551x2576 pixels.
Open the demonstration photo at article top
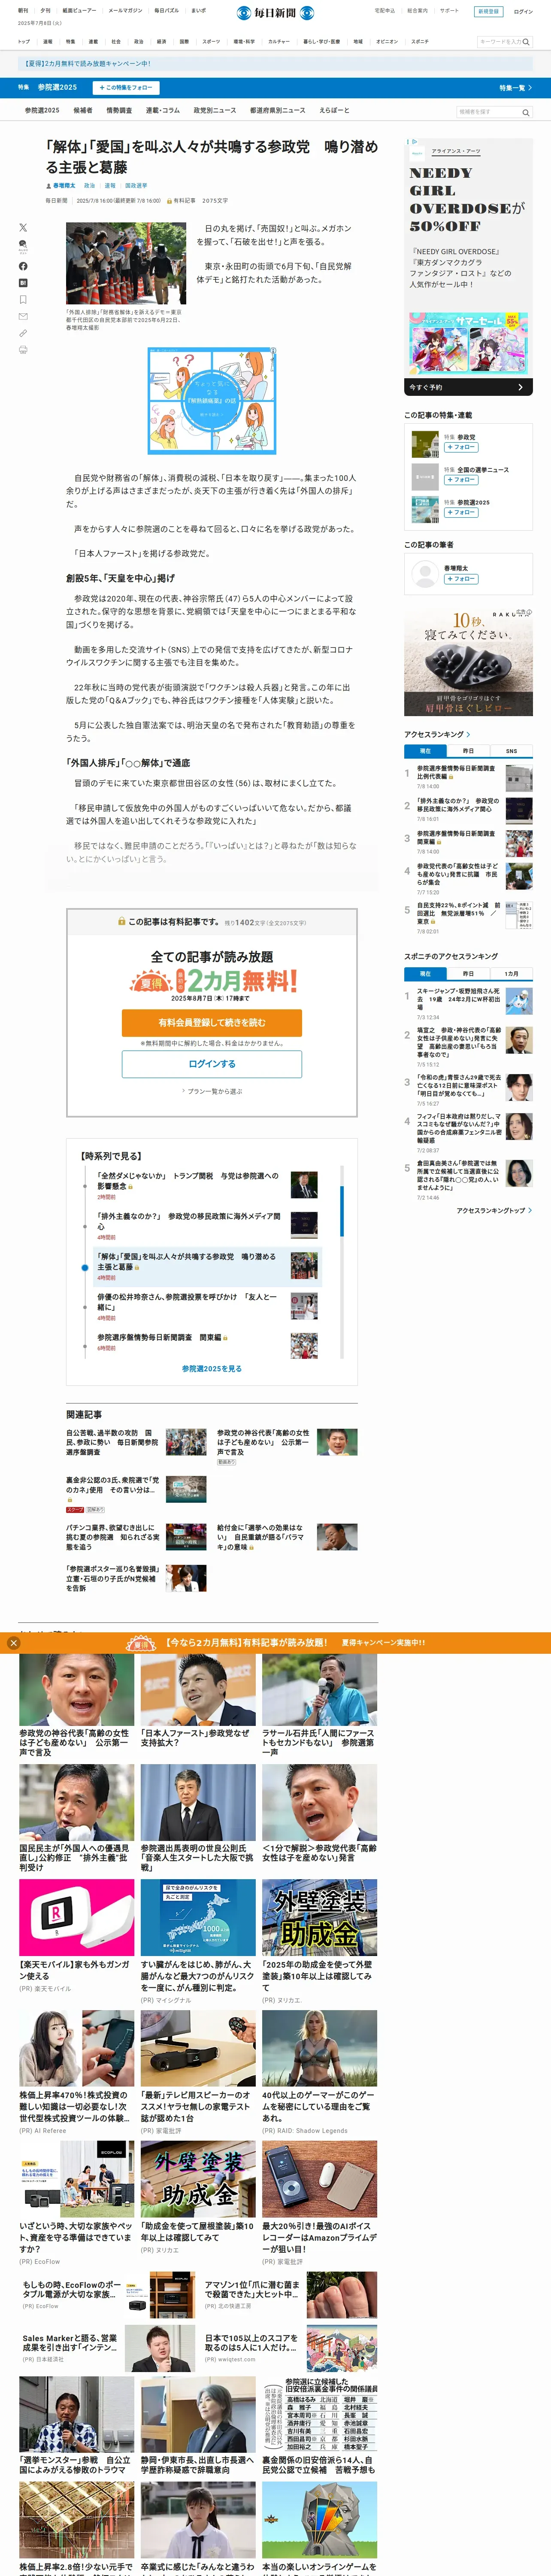pos(126,264)
